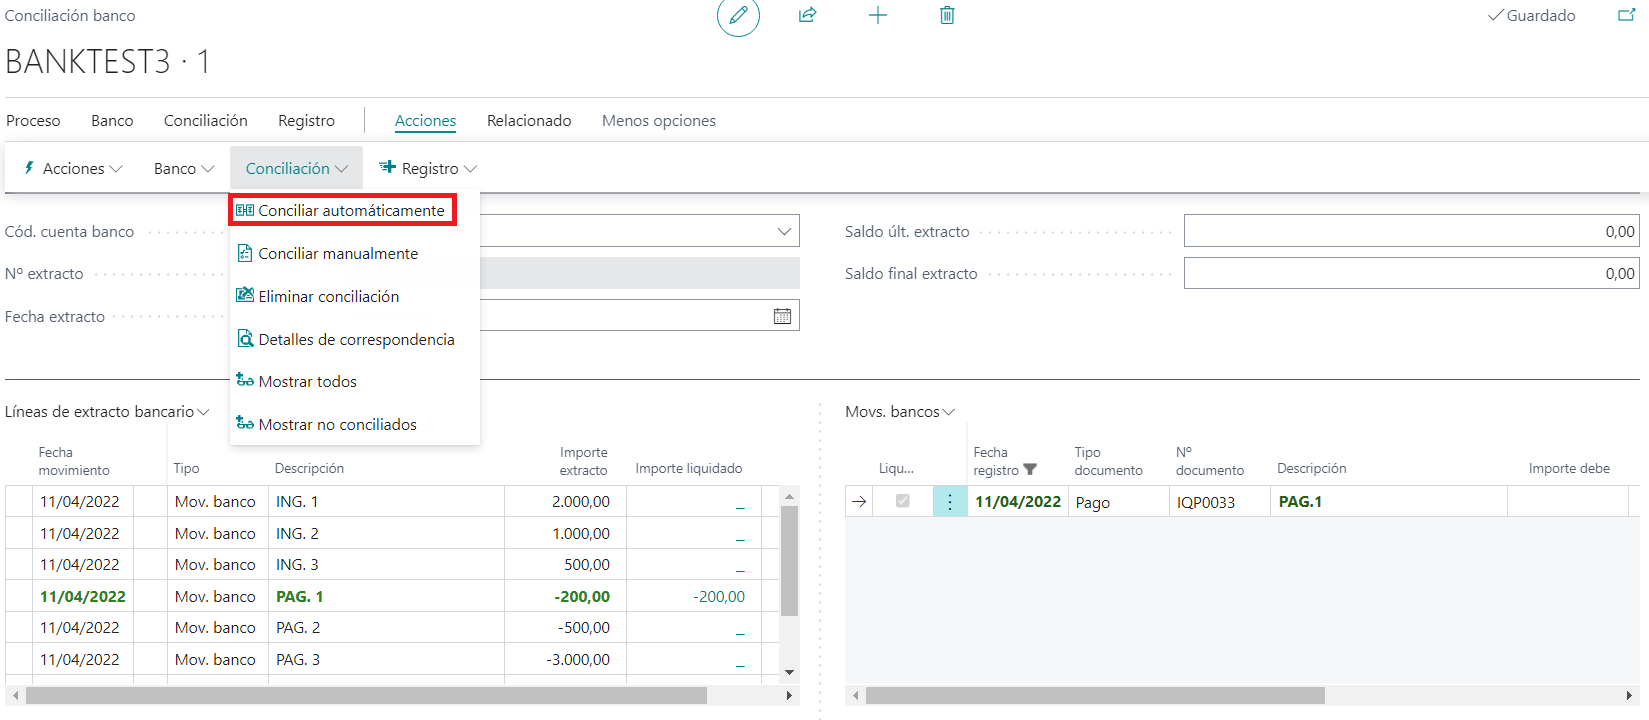Image resolution: width=1649 pixels, height=720 pixels.
Task: Click the plus icon to create new
Action: coord(877,16)
